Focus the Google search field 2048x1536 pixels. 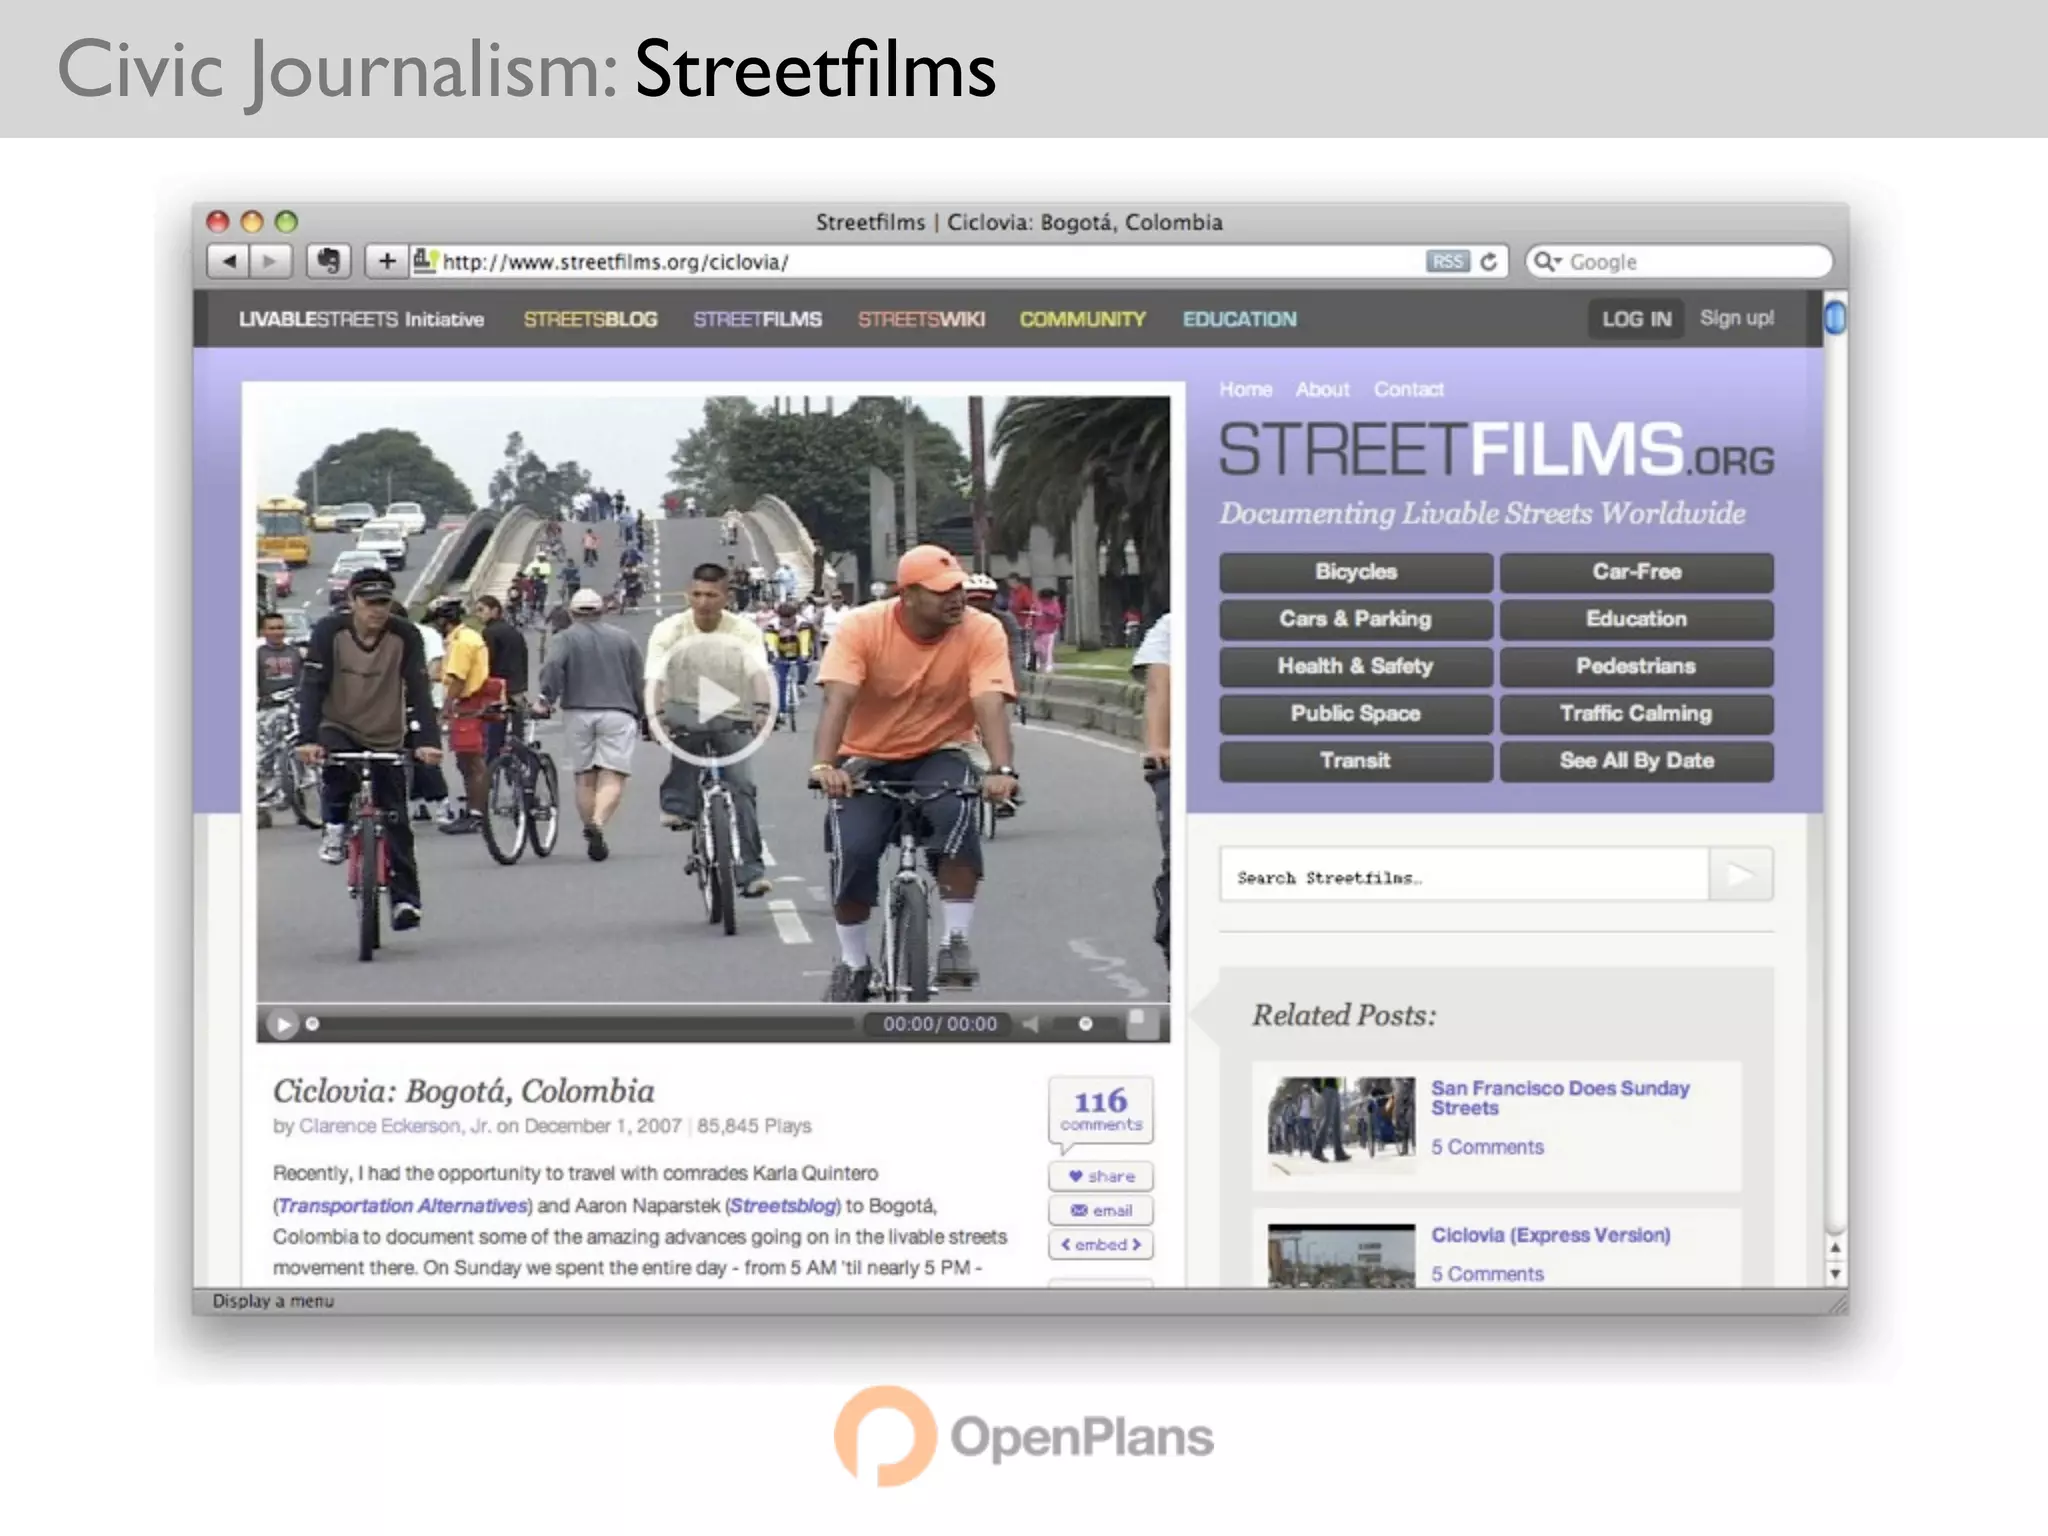point(1680,262)
